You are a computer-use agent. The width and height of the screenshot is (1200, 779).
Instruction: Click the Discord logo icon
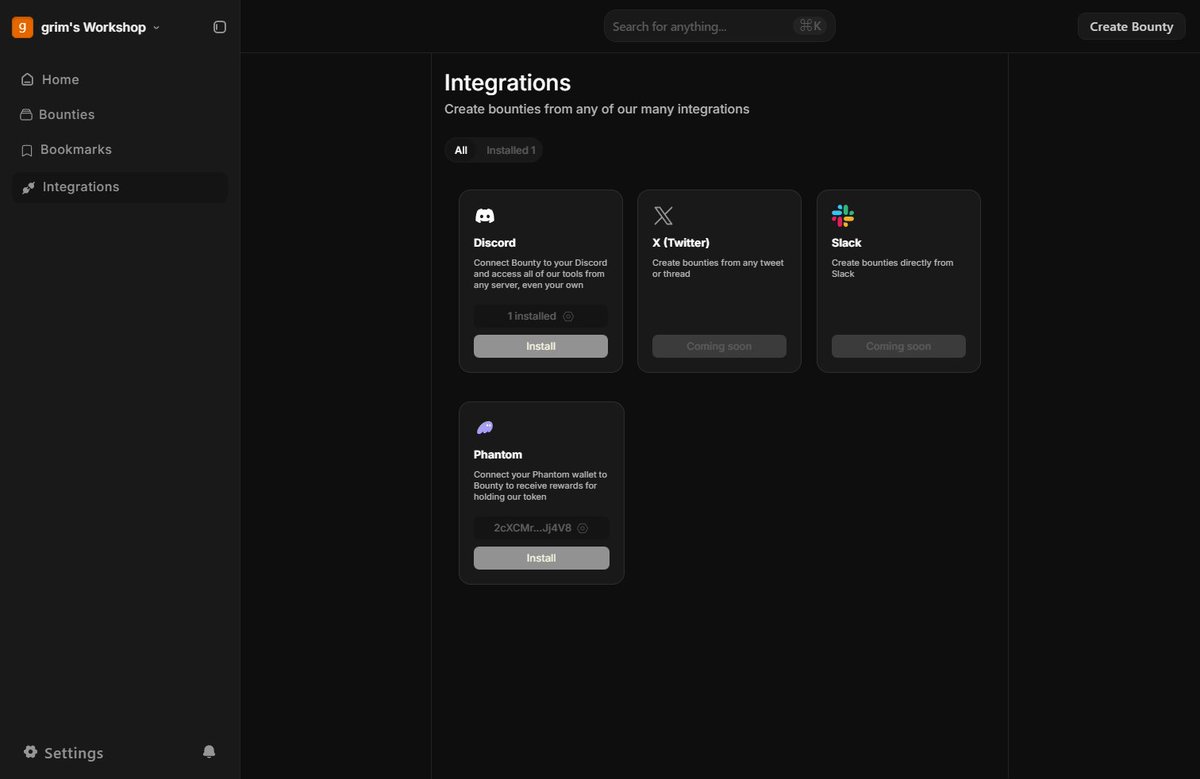pos(484,215)
